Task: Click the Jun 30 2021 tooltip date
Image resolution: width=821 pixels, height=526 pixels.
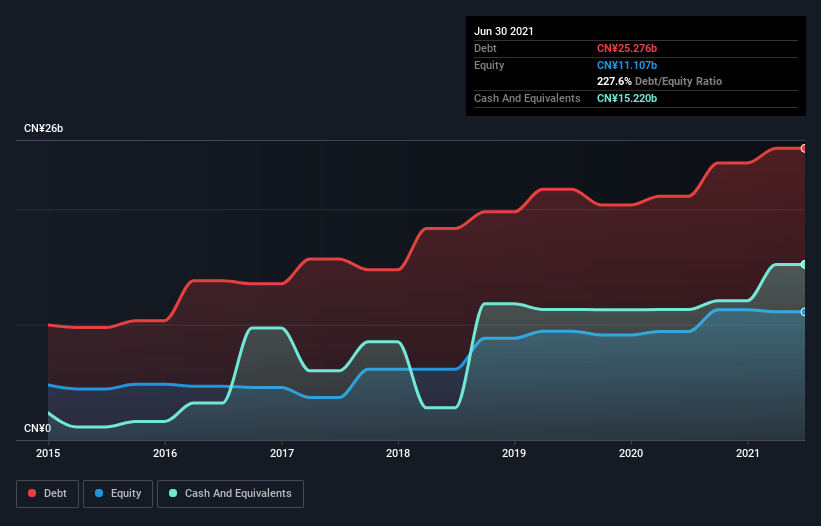Action: tap(504, 31)
